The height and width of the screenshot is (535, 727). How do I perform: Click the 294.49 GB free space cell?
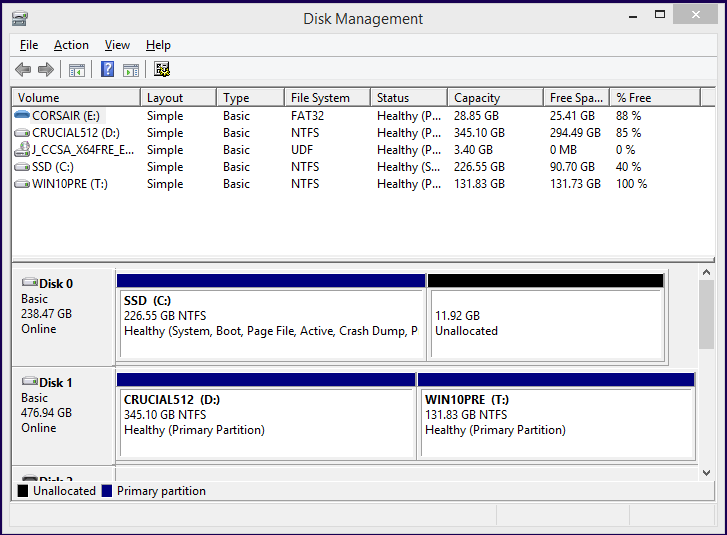pos(575,133)
